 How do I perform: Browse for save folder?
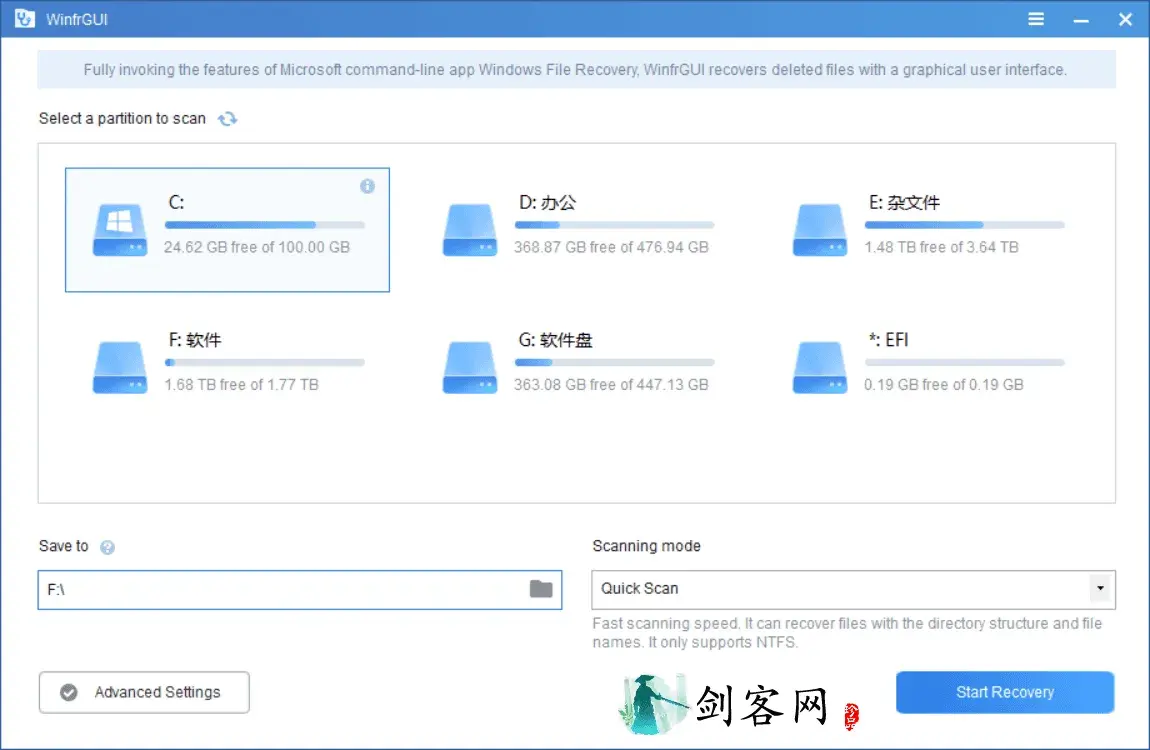click(541, 589)
